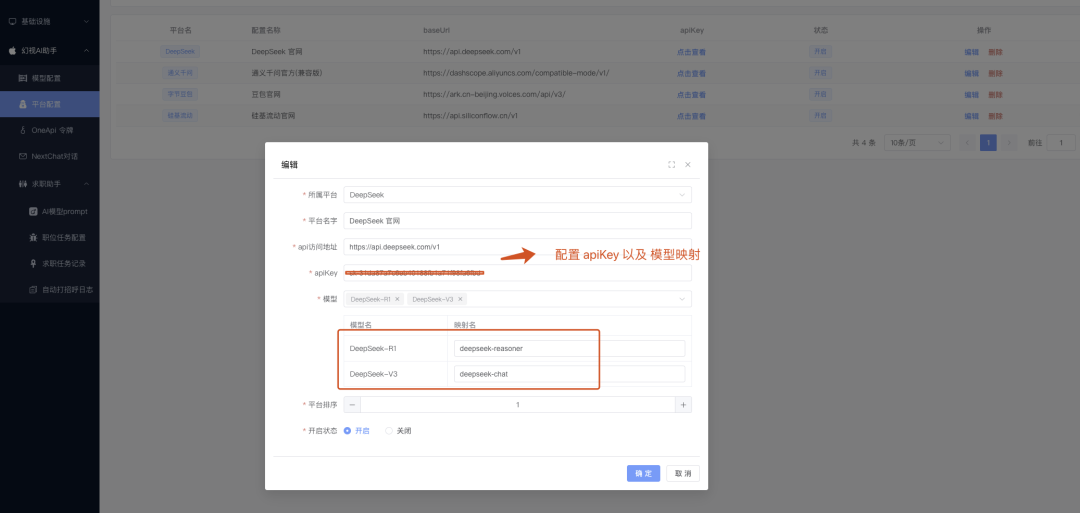Viewport: 1080px width, 513px height.
Task: Click the 通义千问官方(兼容版) configuration name cell
Action: coord(287,73)
